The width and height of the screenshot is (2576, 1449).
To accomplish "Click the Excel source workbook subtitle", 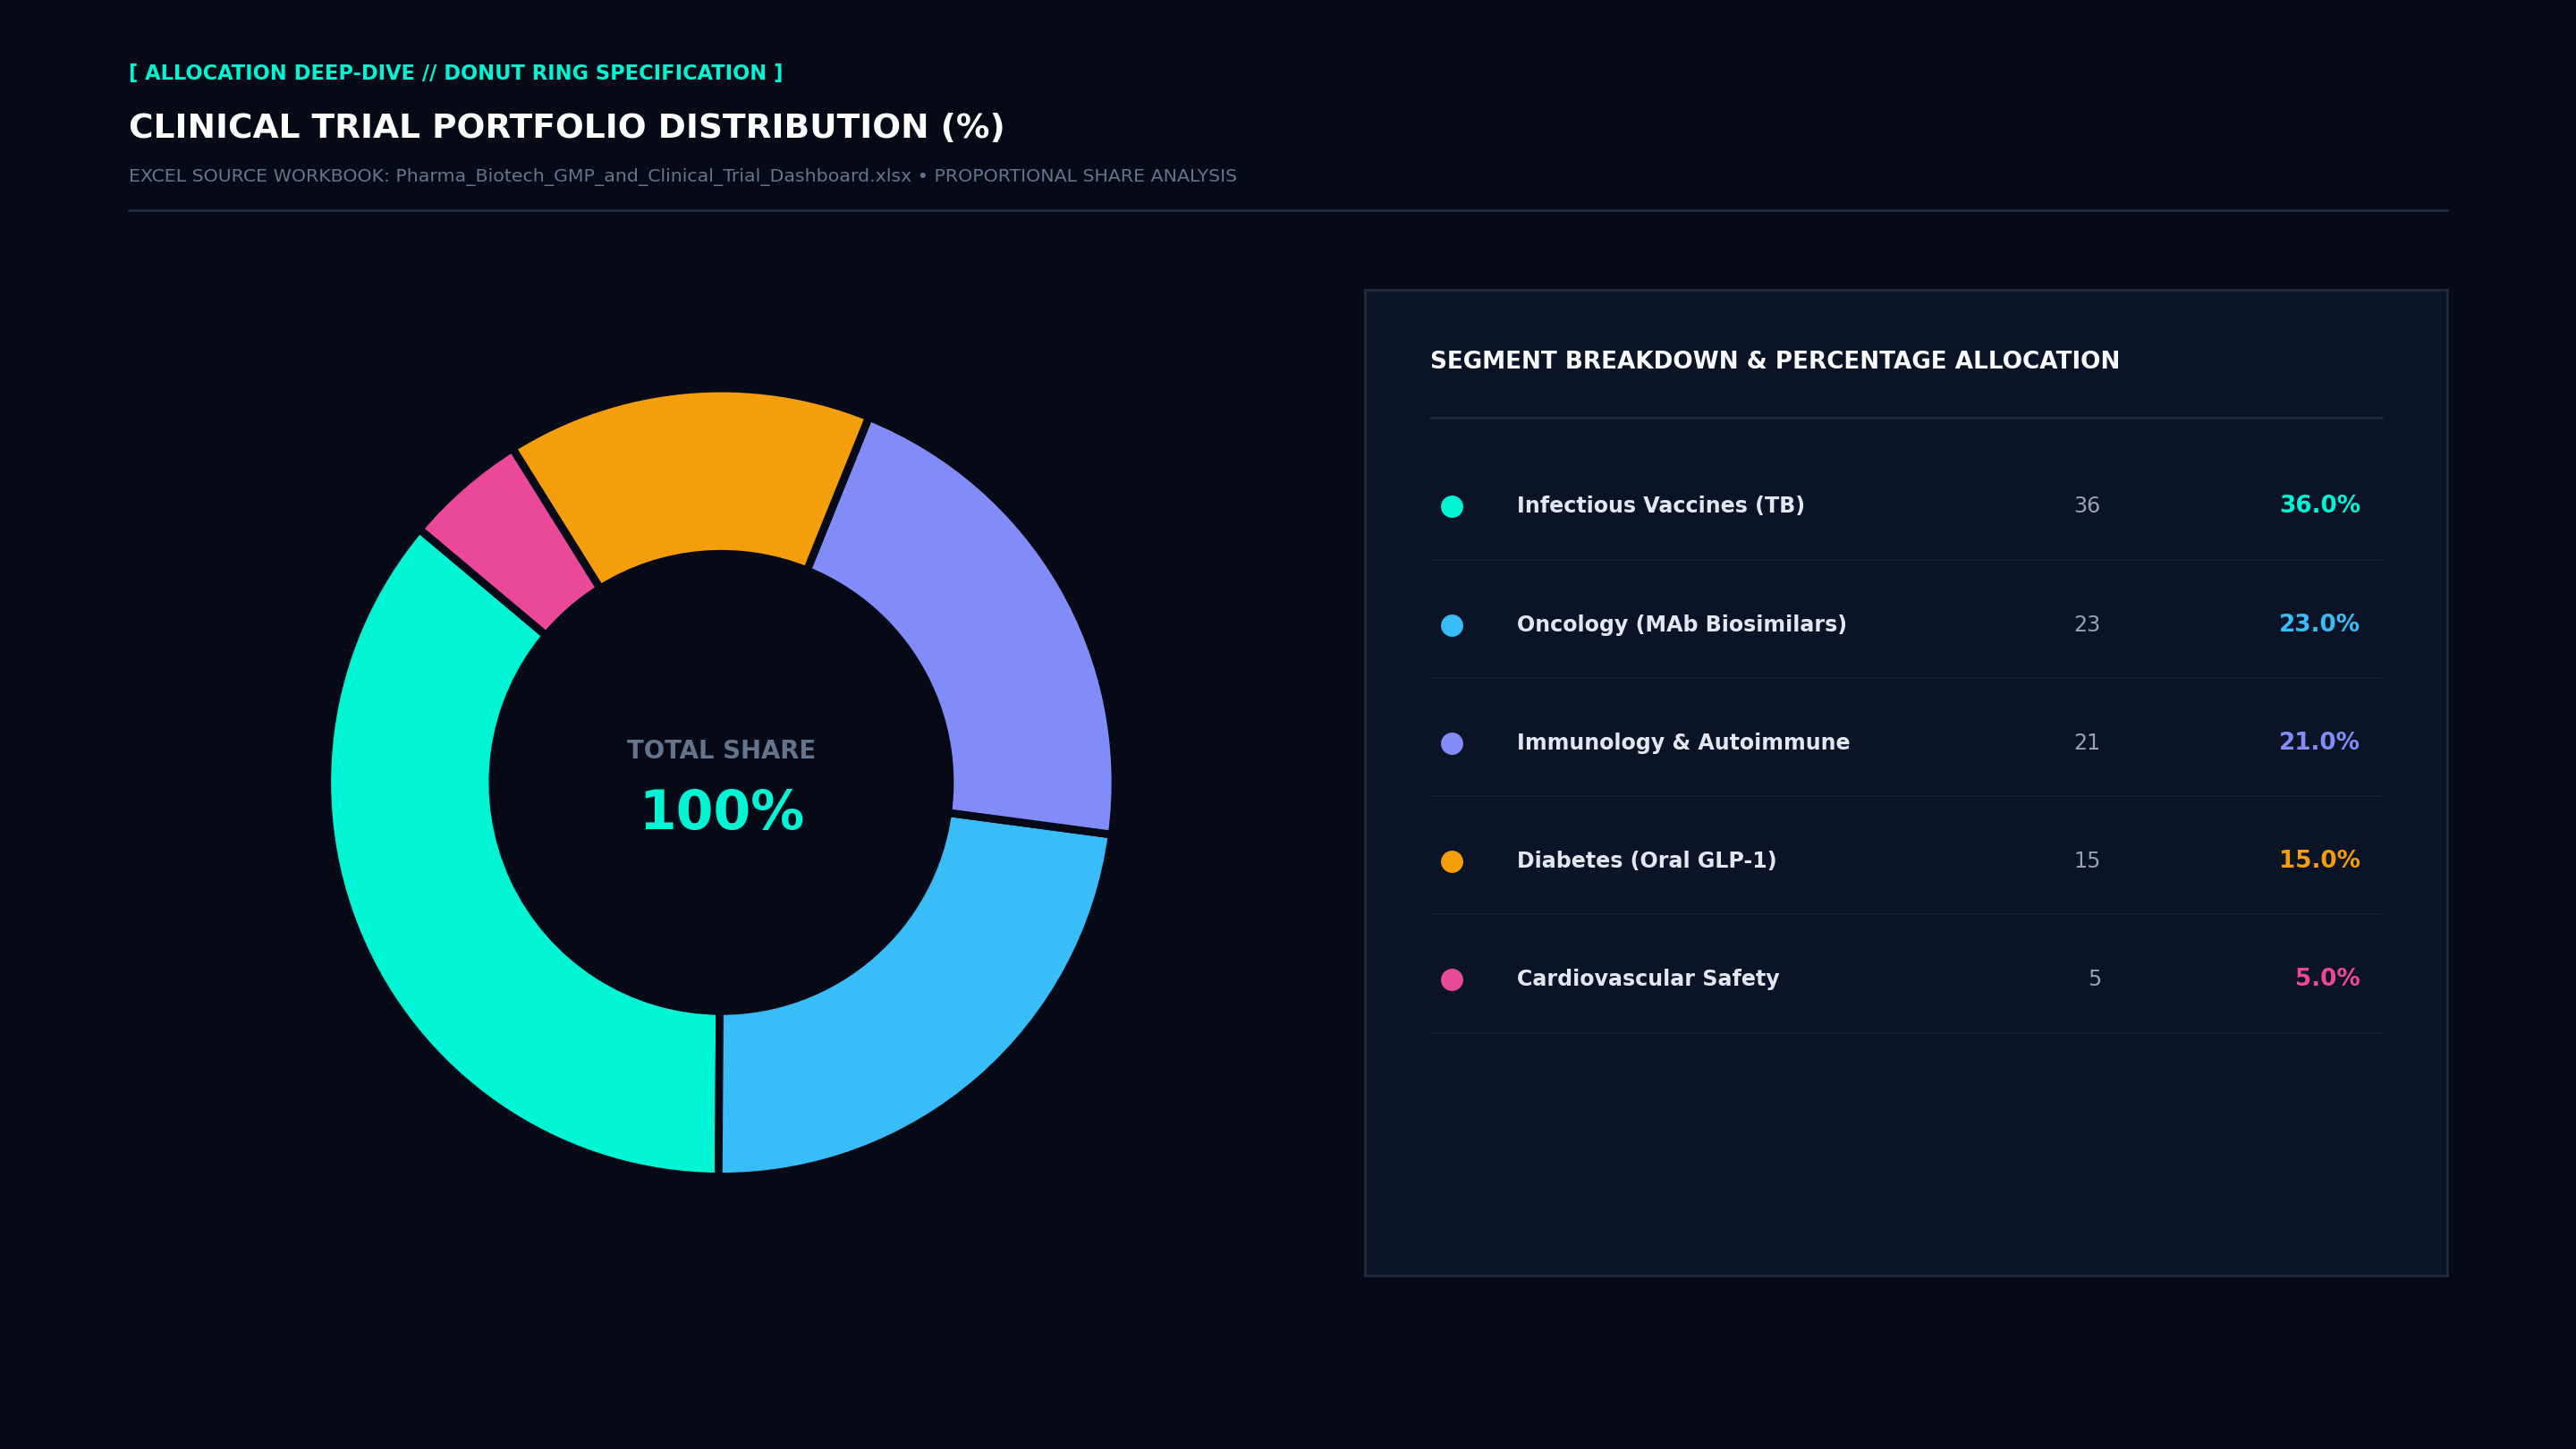I will click(x=683, y=177).
